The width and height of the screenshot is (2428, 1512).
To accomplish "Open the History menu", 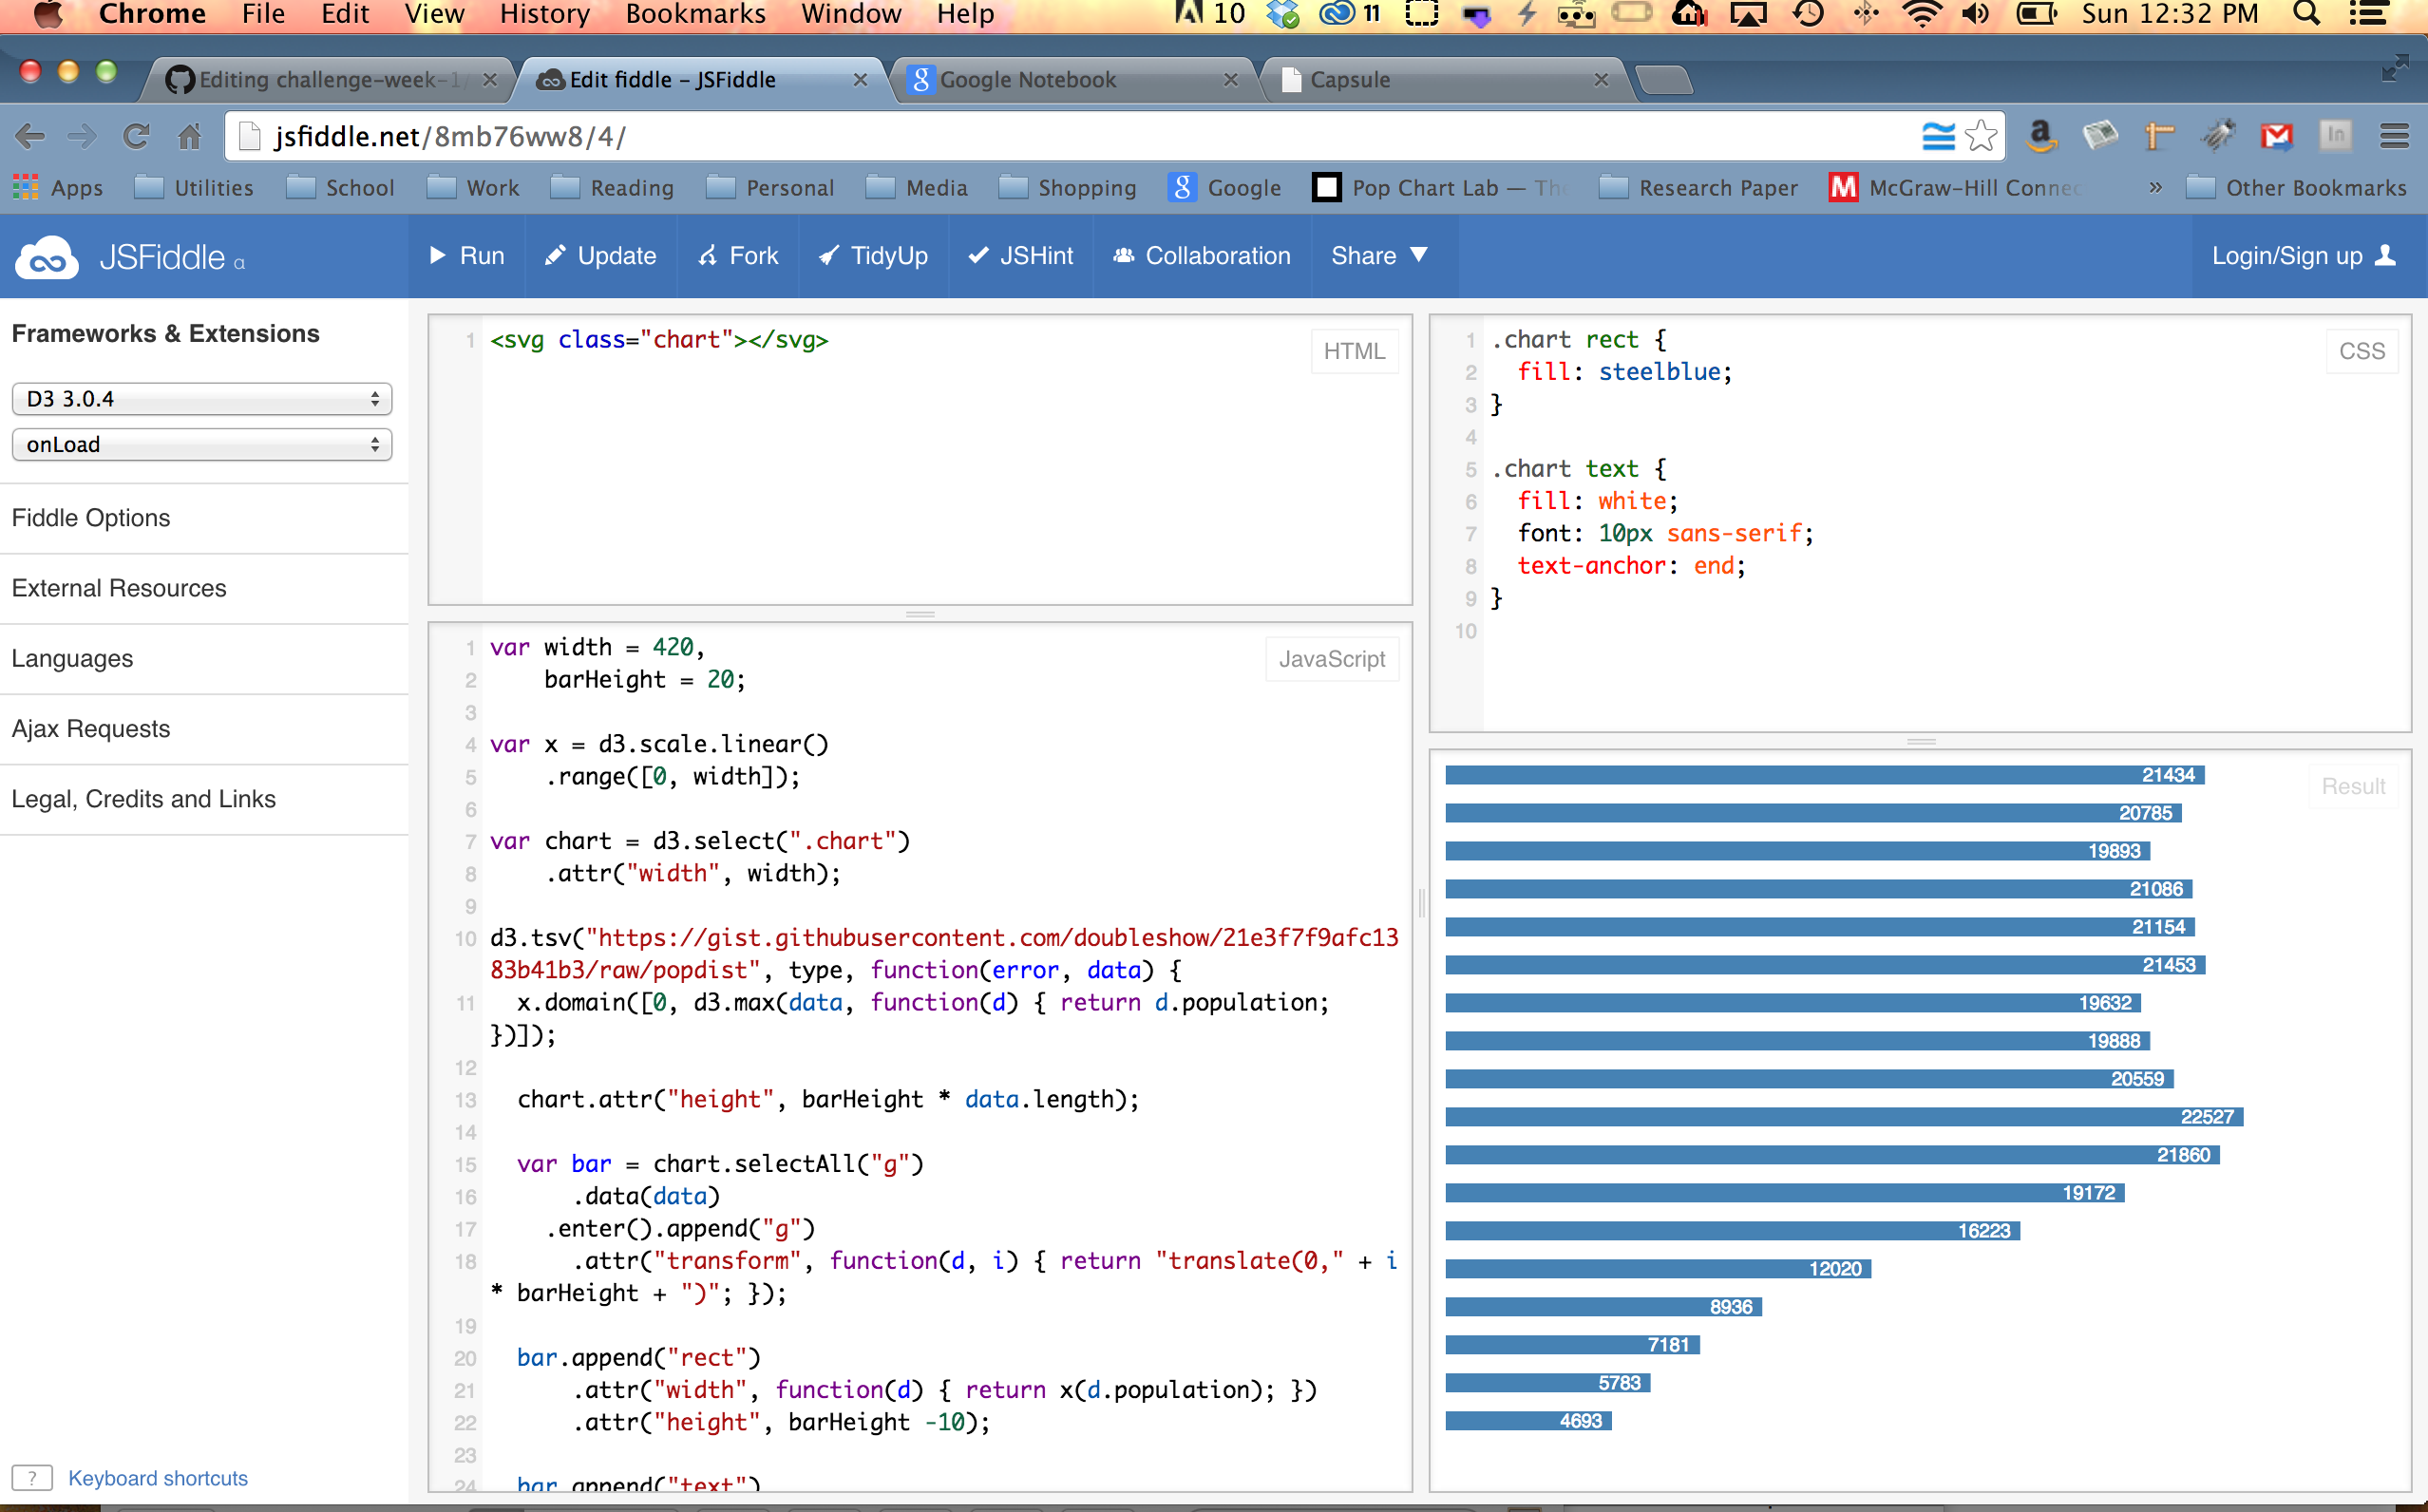I will [545, 14].
